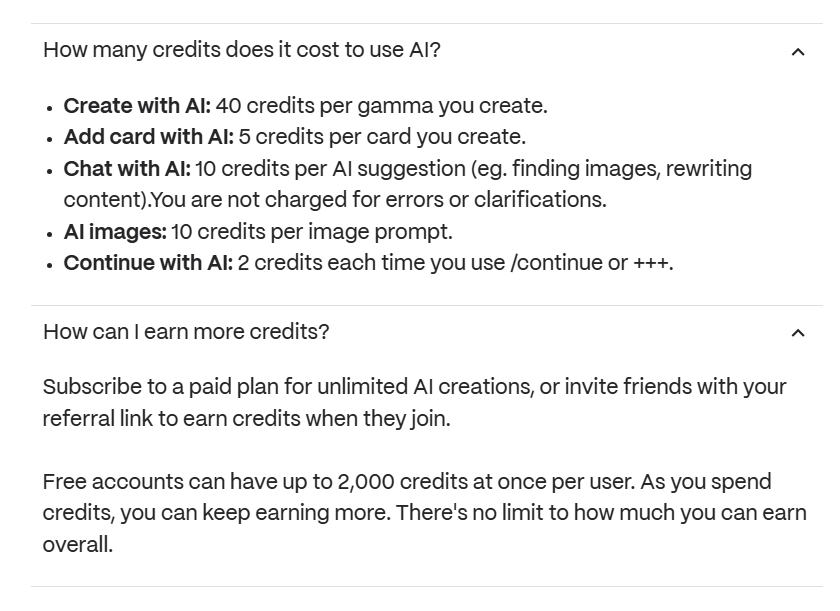
Task: Click the bold 'Continue with AI:' label
Action: click(148, 263)
